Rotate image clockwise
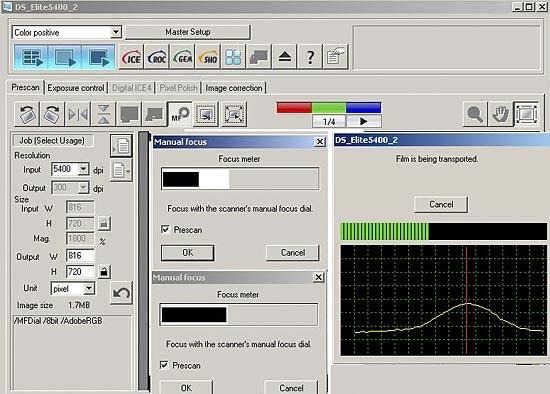This screenshot has width=550, height=394. [53, 114]
